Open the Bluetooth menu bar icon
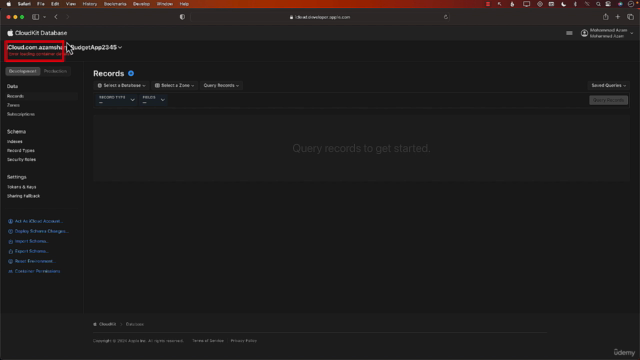640x360 pixels. (x=576, y=4)
